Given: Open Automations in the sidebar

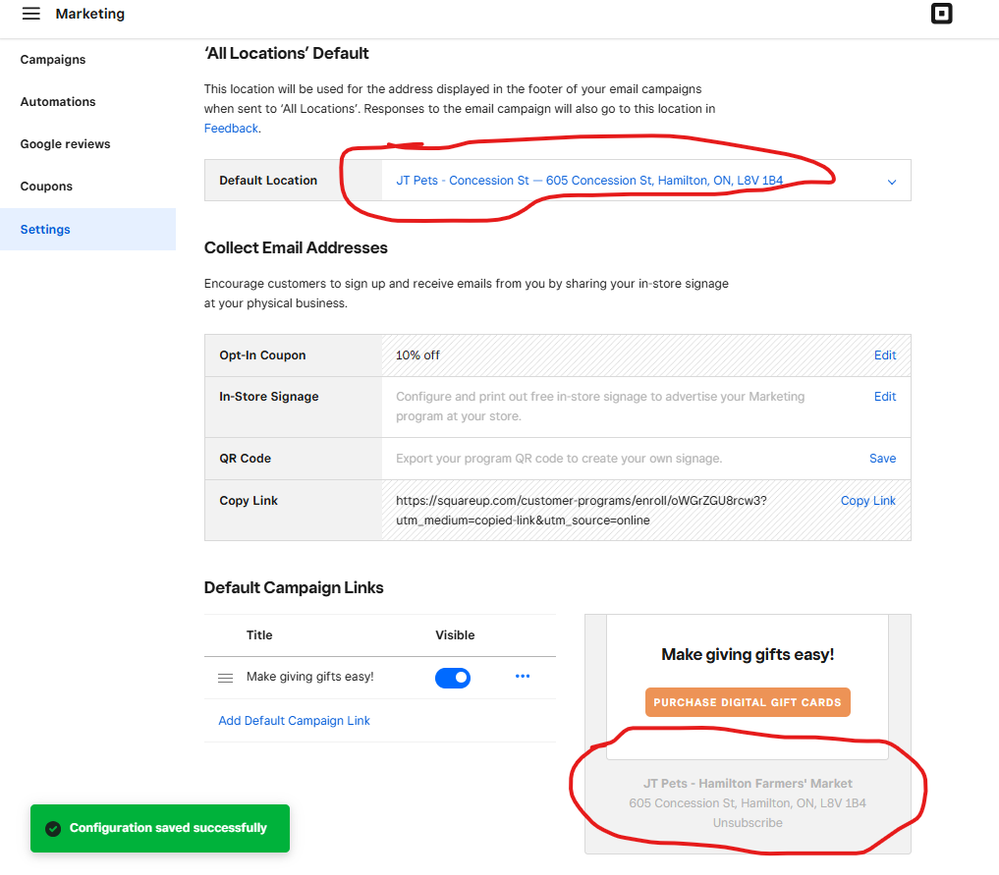Looking at the screenshot, I should click(58, 102).
